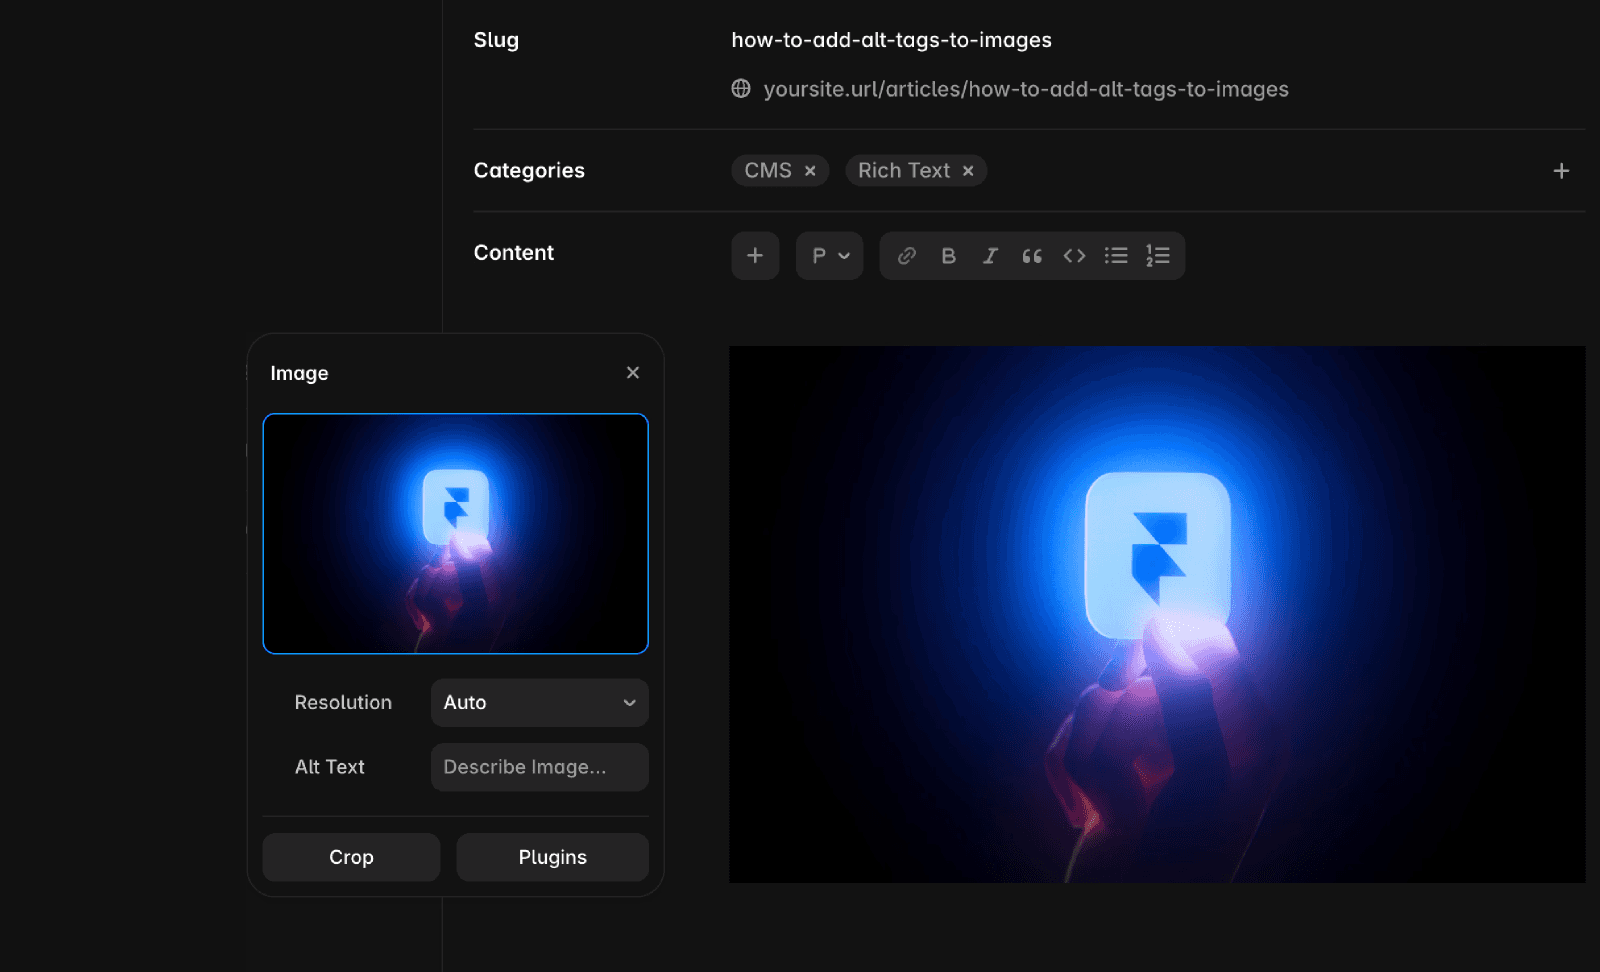This screenshot has width=1600, height=972.
Task: Insert a numbered list
Action: (x=1158, y=256)
